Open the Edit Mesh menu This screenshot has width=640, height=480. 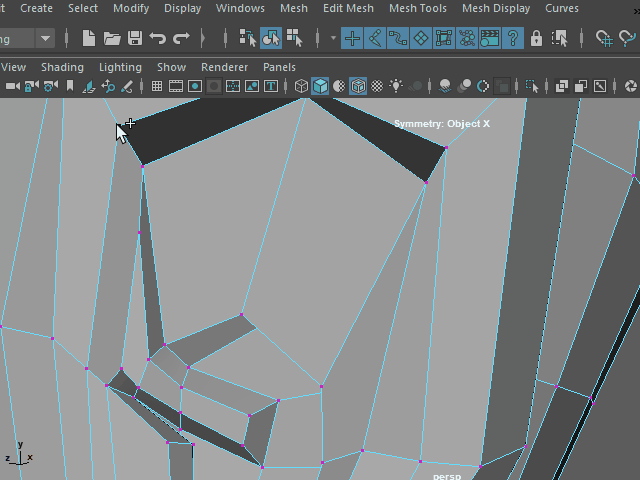(348, 8)
